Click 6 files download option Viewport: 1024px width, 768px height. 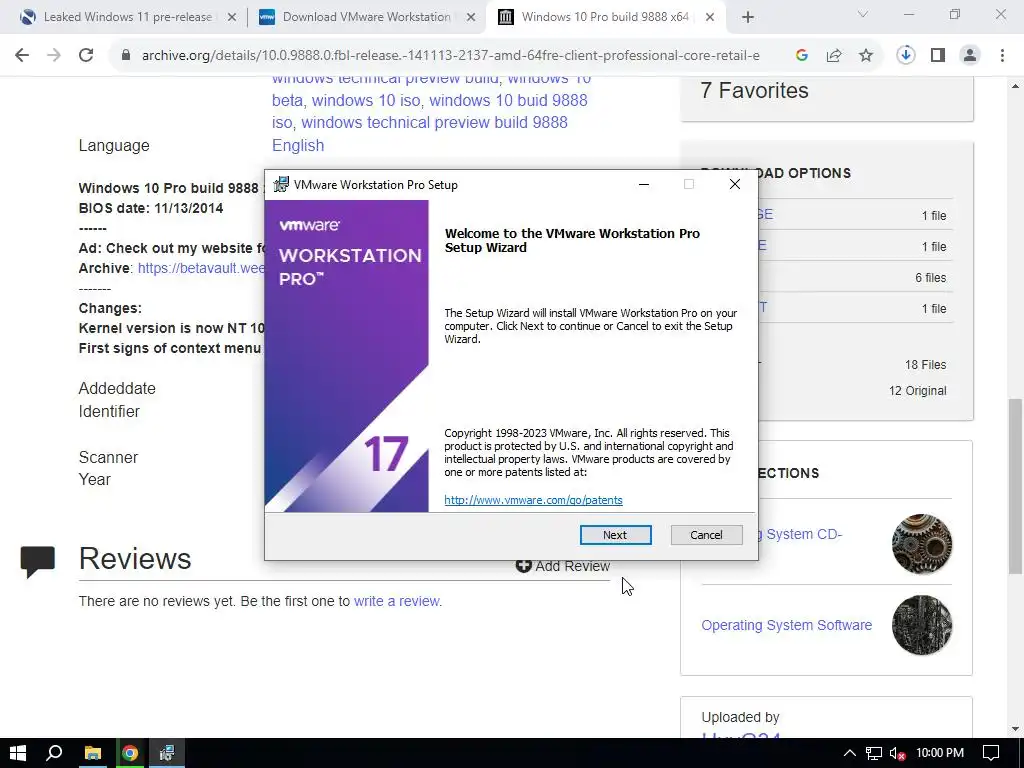point(930,278)
